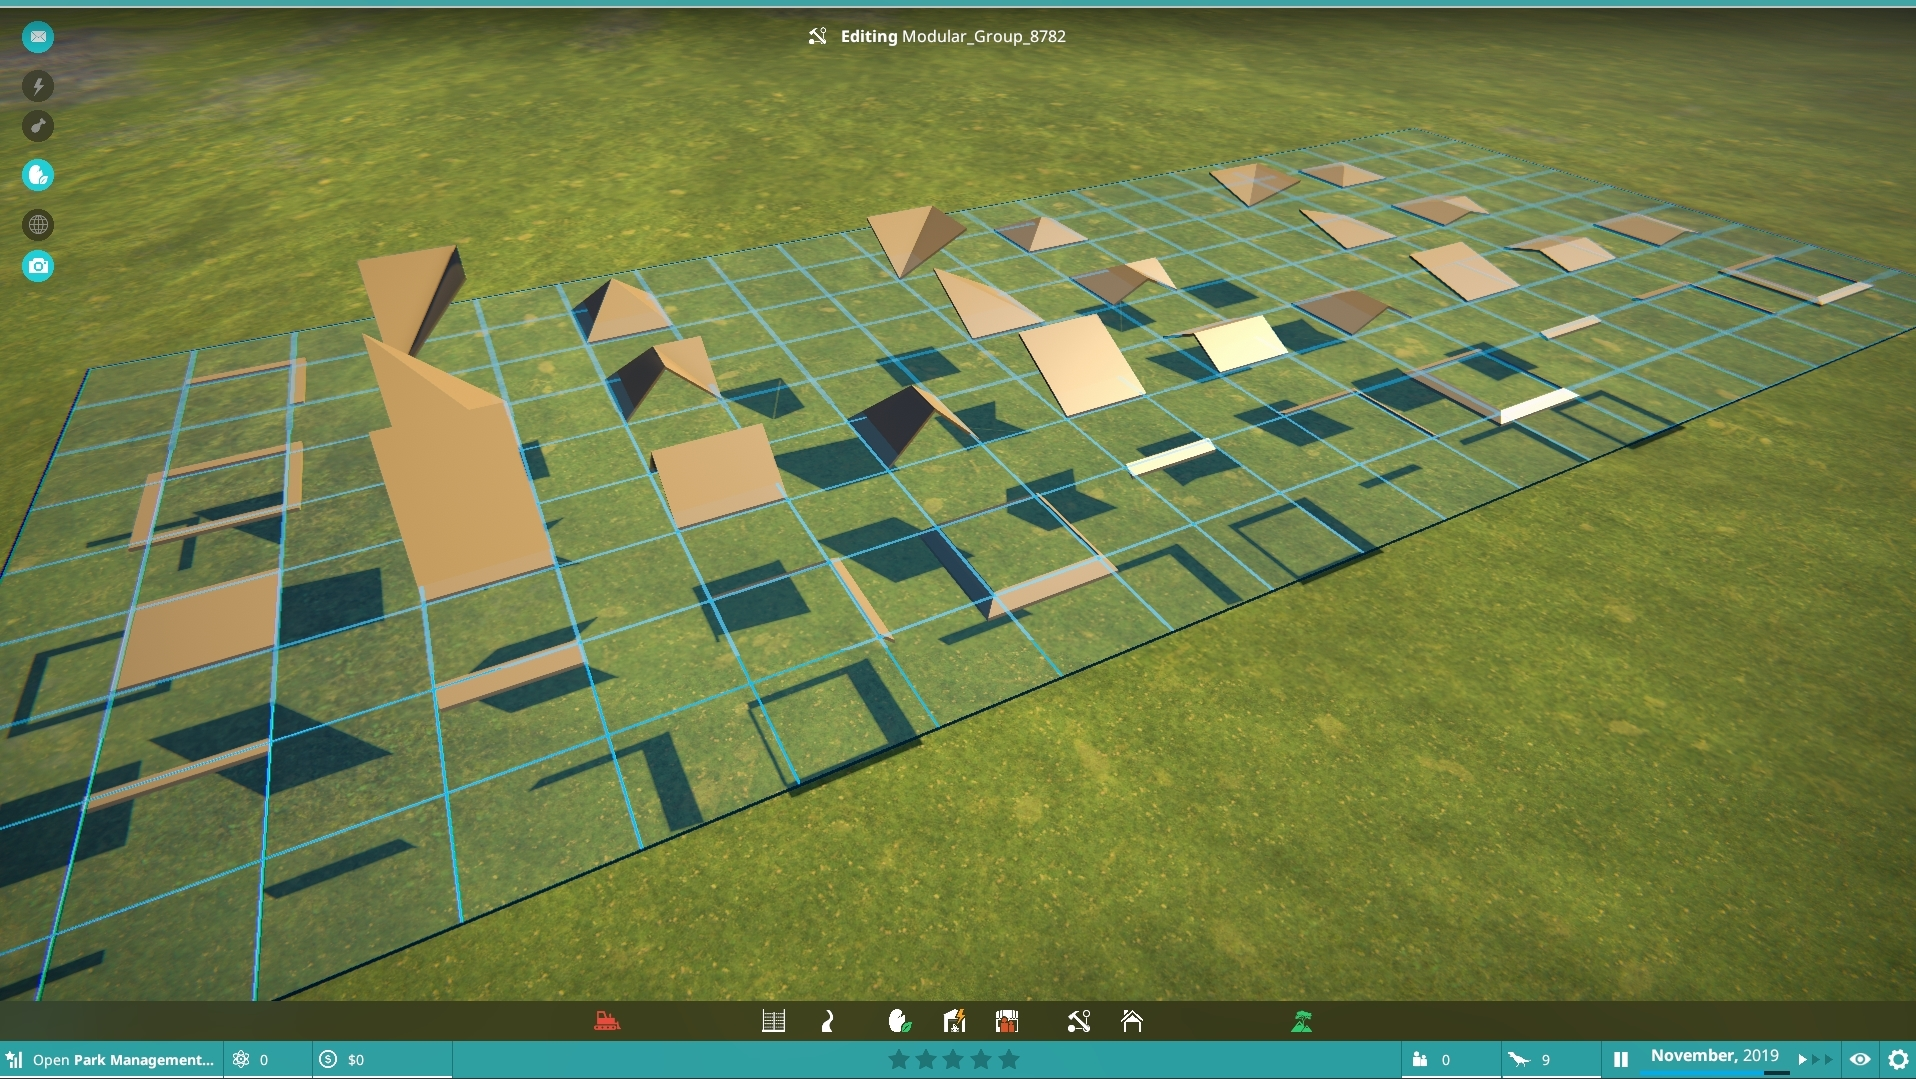Open the house shelter building icon
The image size is (1916, 1079).
(1132, 1021)
